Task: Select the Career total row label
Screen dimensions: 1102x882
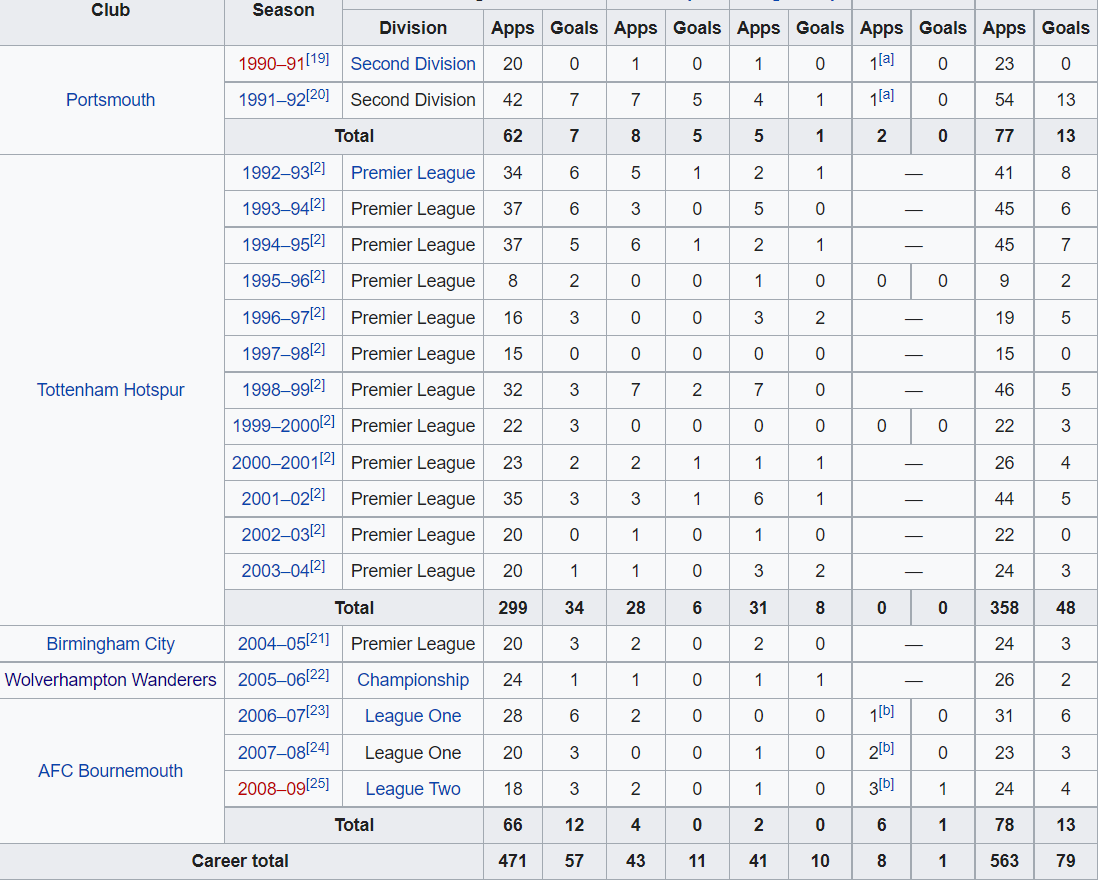Action: 240,861
